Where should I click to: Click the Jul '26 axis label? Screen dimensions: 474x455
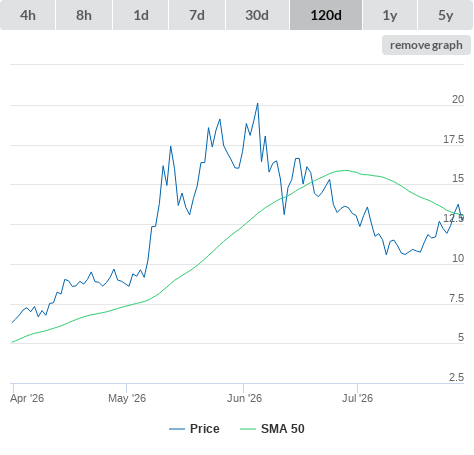tap(357, 398)
